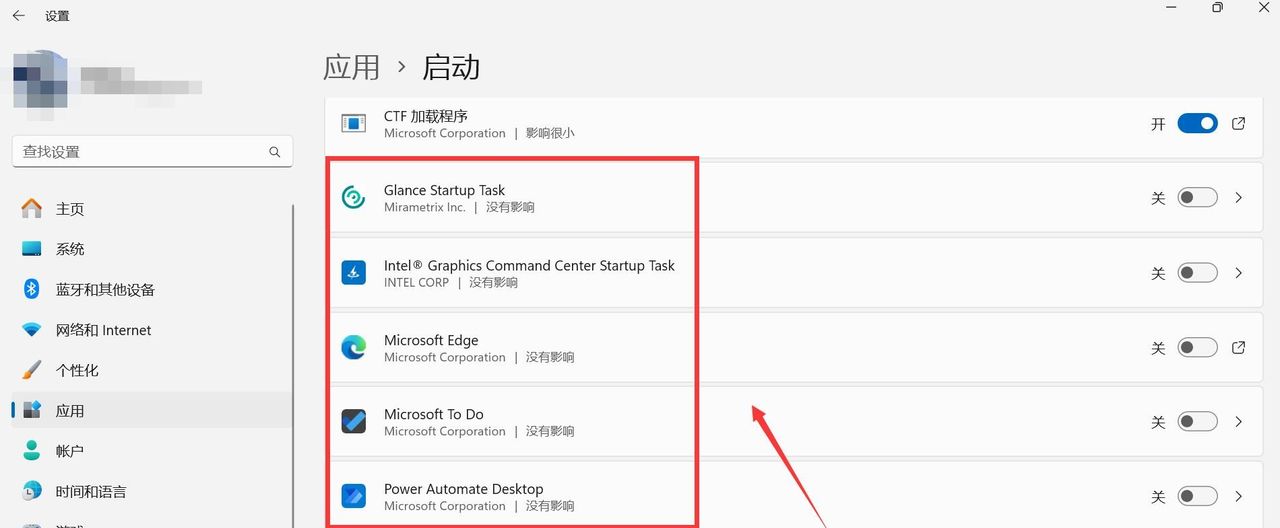The height and width of the screenshot is (528, 1280).
Task: Open the 帐户 settings page
Action: click(x=152, y=451)
